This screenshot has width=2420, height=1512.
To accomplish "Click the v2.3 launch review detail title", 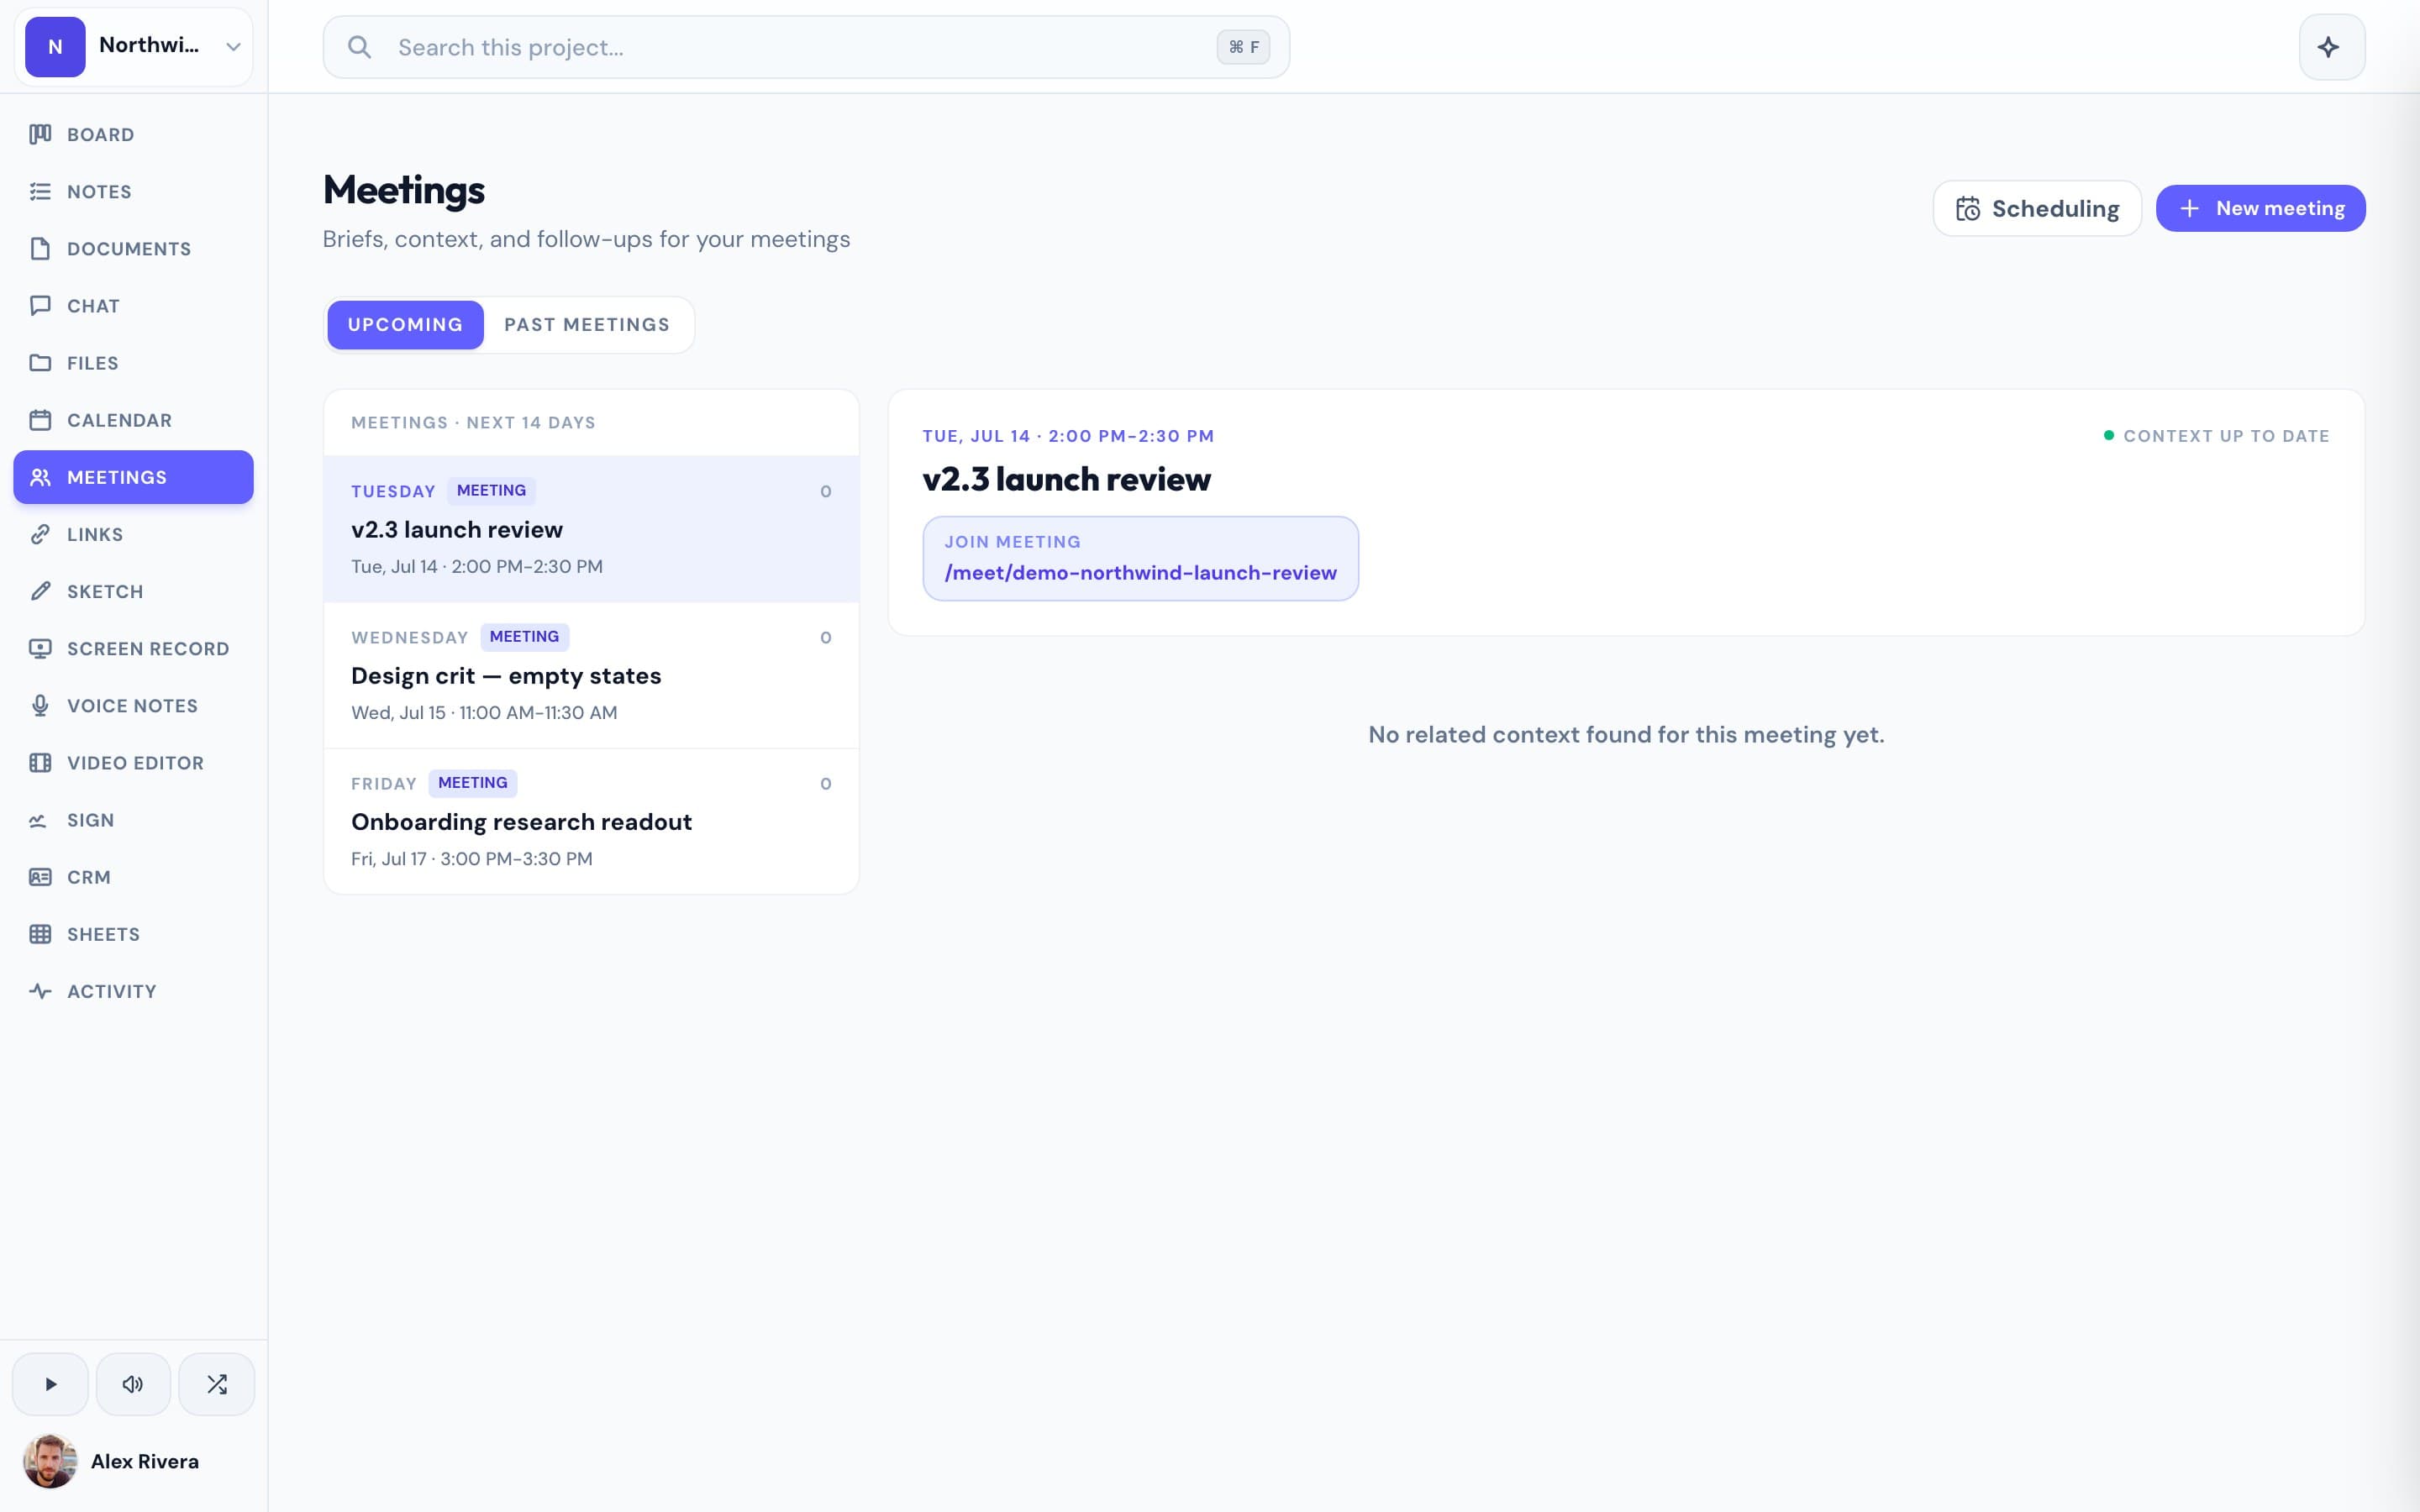I will [1066, 479].
